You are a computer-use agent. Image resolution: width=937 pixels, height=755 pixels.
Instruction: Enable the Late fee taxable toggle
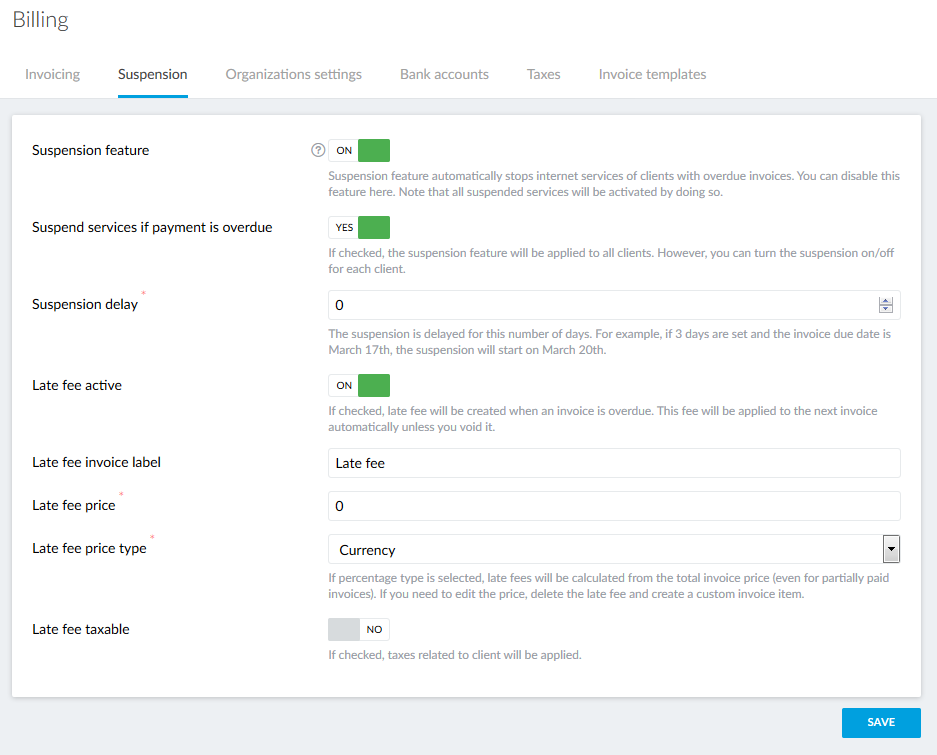[359, 629]
